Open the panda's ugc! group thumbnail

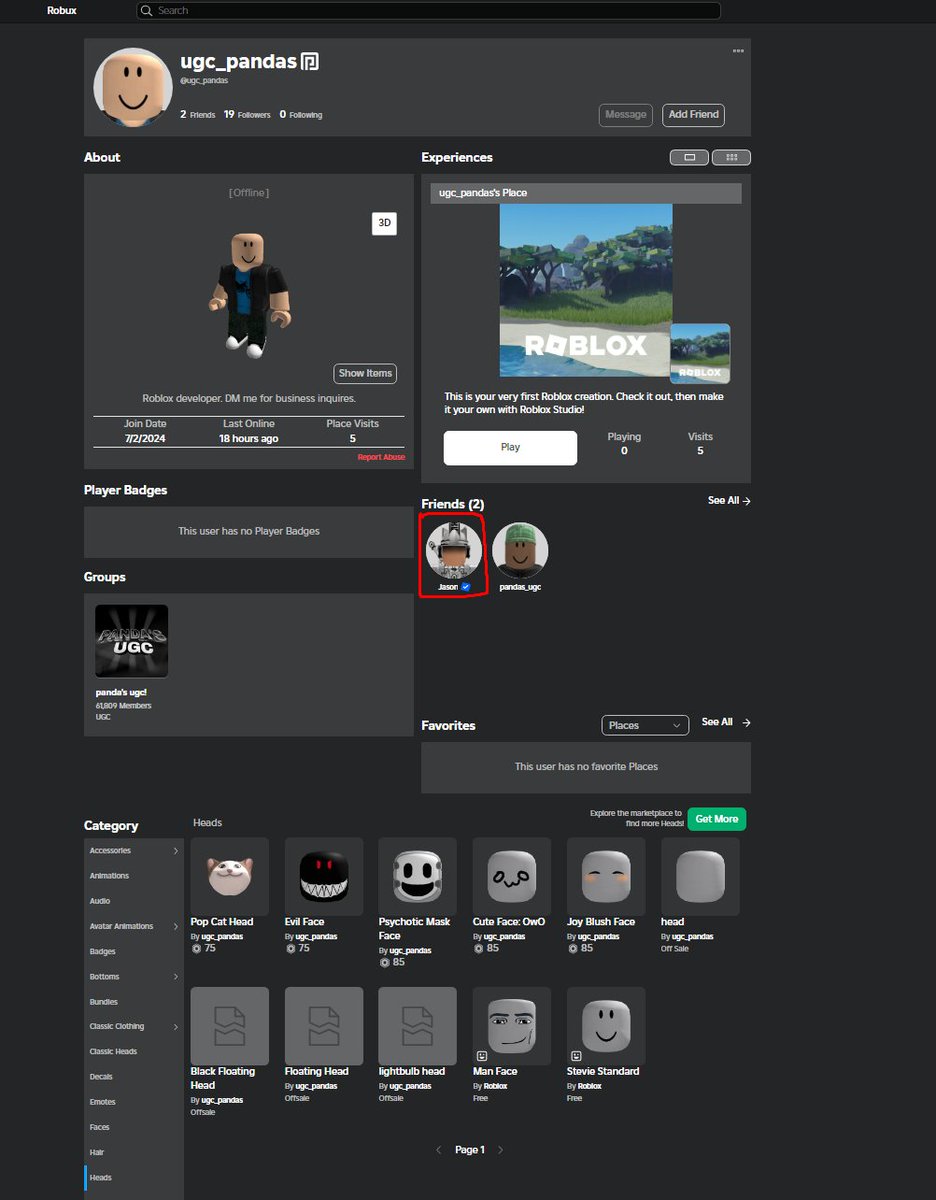click(132, 641)
